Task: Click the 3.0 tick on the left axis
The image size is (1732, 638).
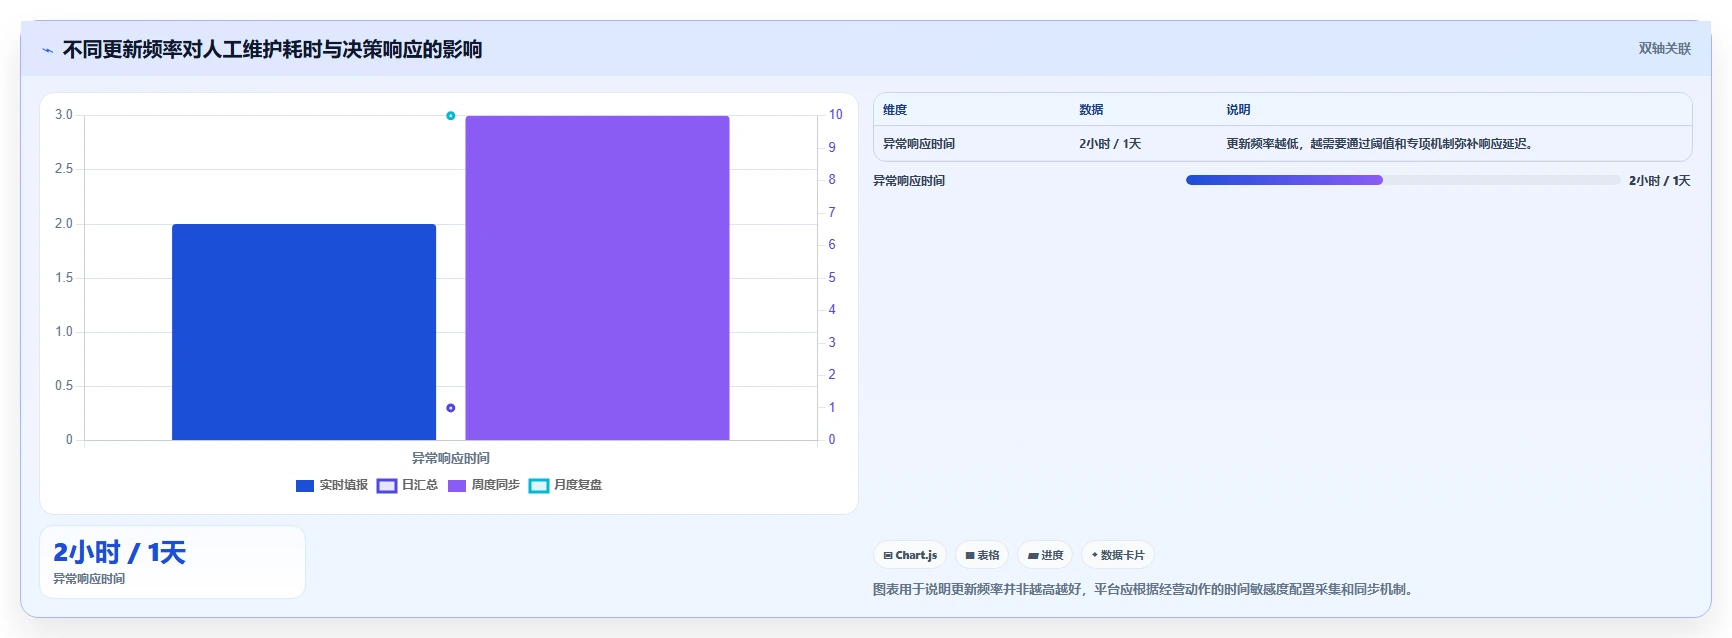Action: [64, 115]
